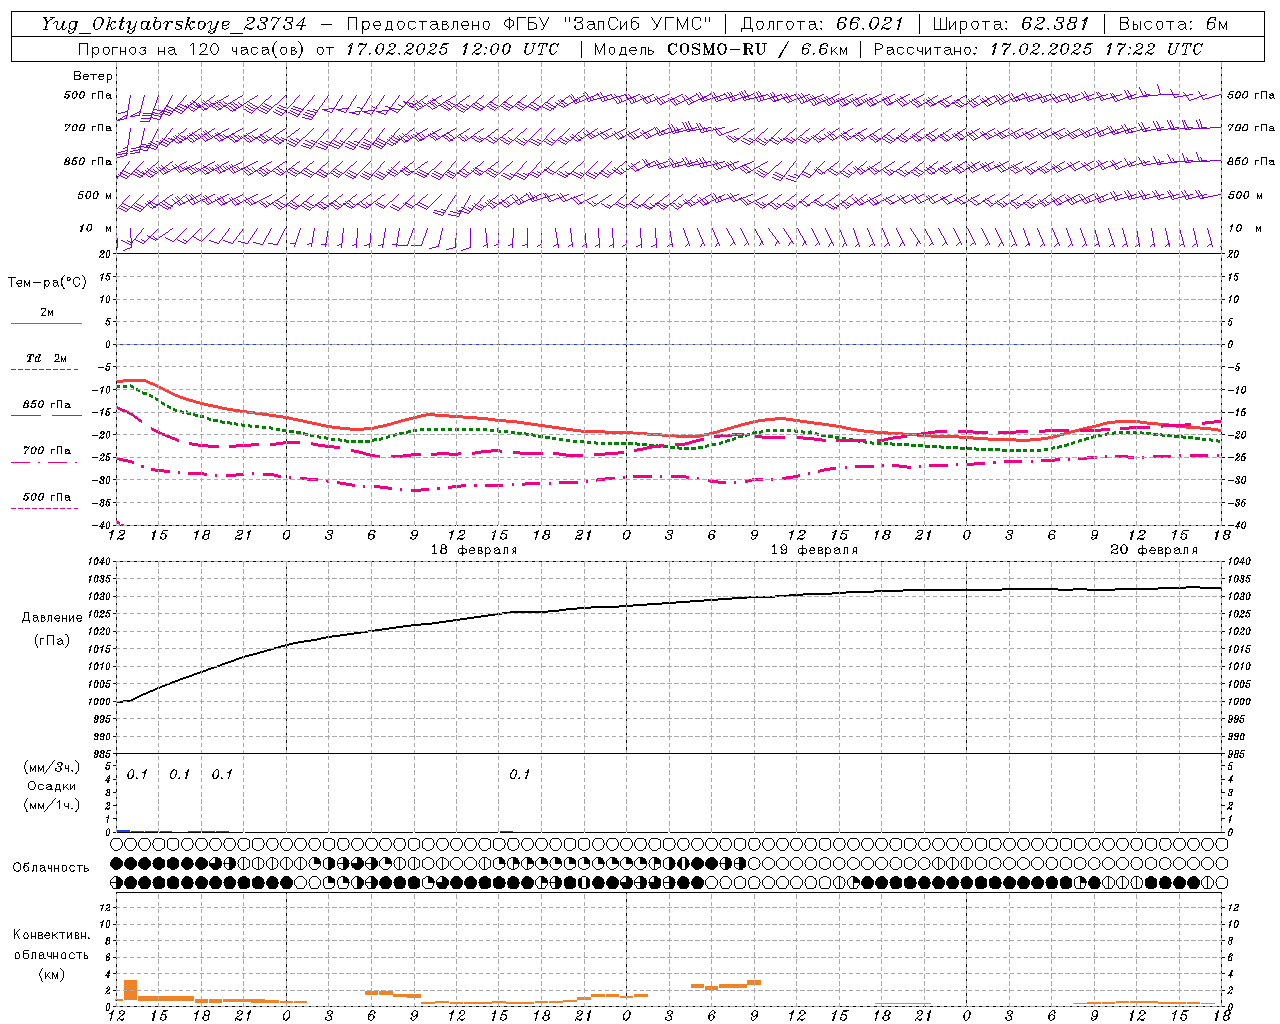Click the Высота: 6м header value

[x=1173, y=24]
